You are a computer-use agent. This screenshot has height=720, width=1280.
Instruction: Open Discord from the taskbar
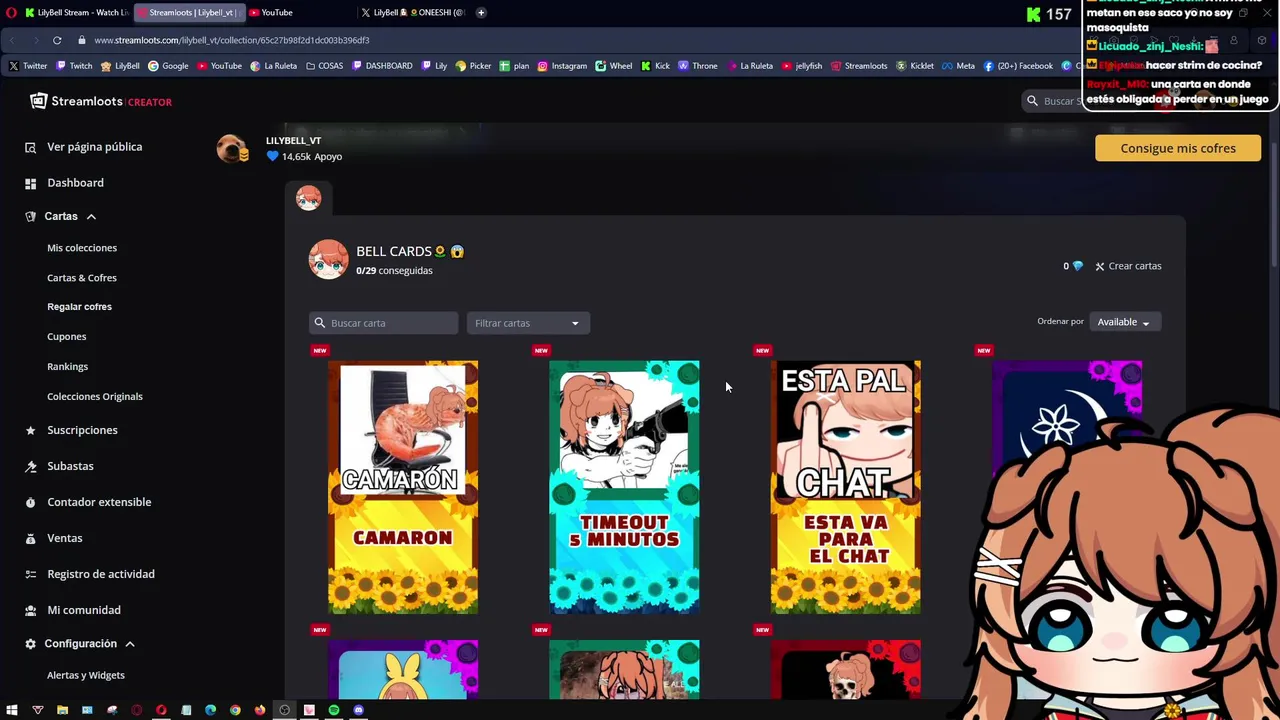[359, 710]
